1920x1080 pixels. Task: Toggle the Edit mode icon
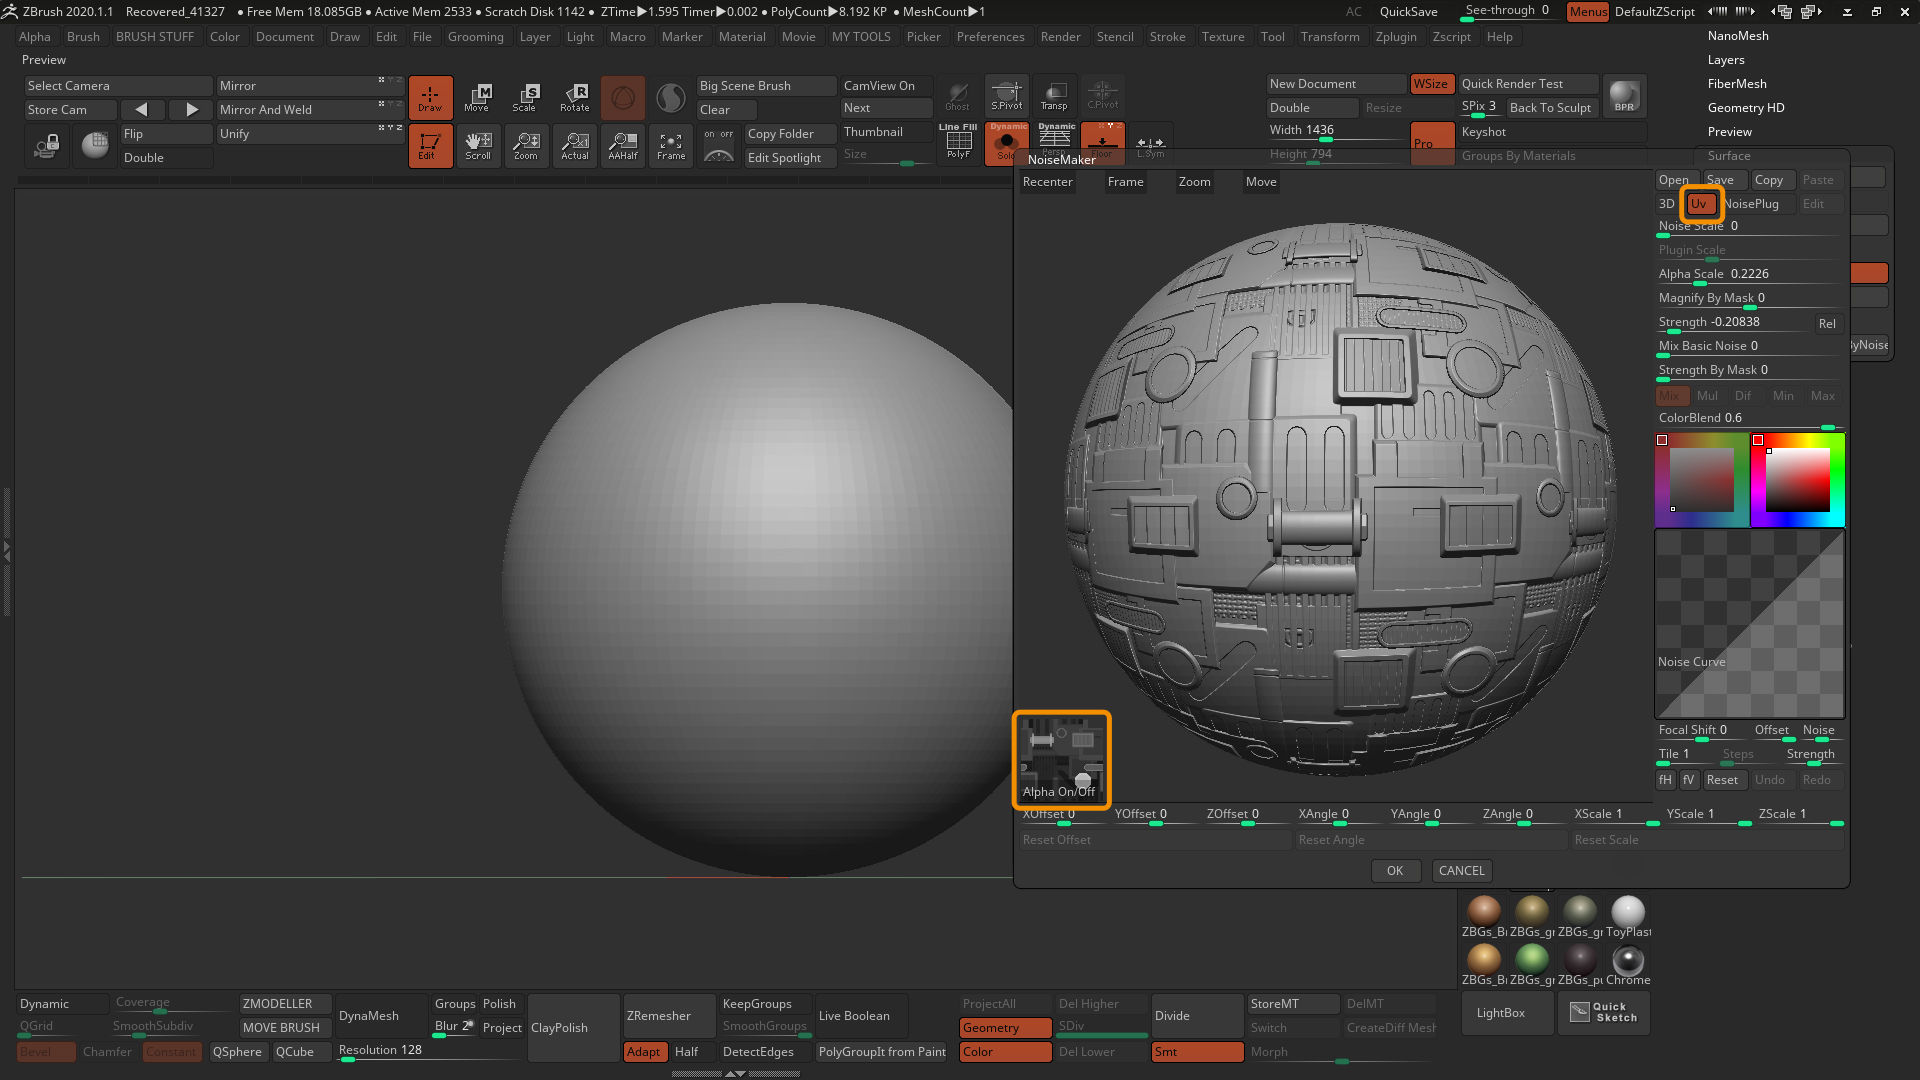[430, 145]
